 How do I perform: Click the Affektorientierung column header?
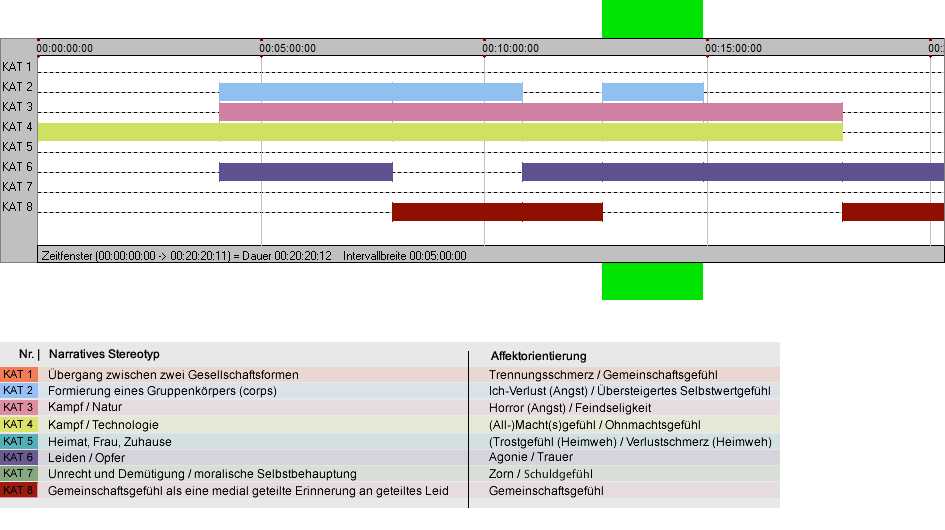coord(538,356)
